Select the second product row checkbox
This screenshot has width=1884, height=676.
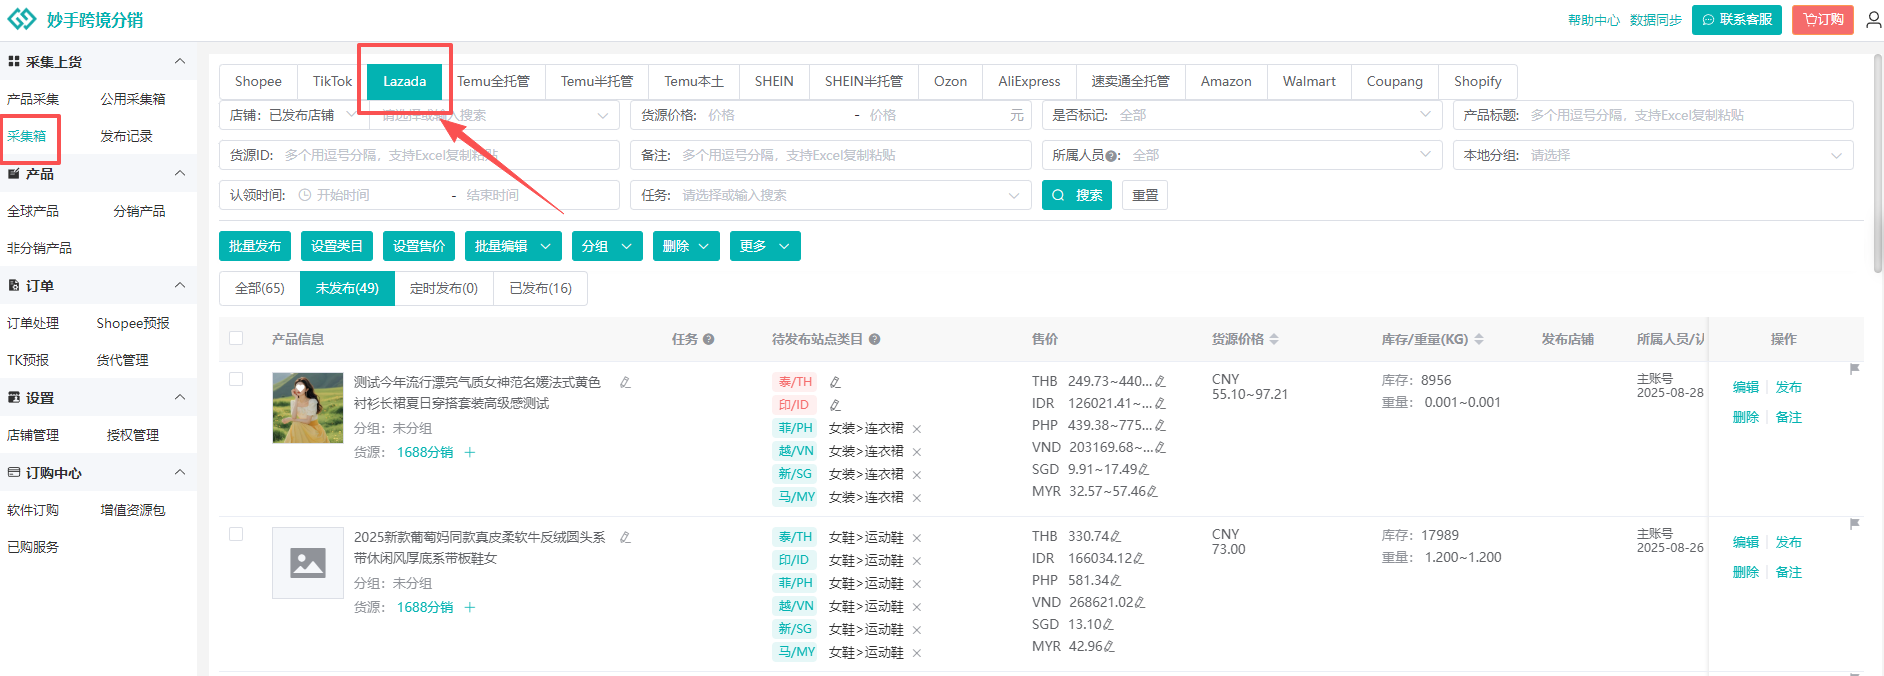(x=236, y=535)
